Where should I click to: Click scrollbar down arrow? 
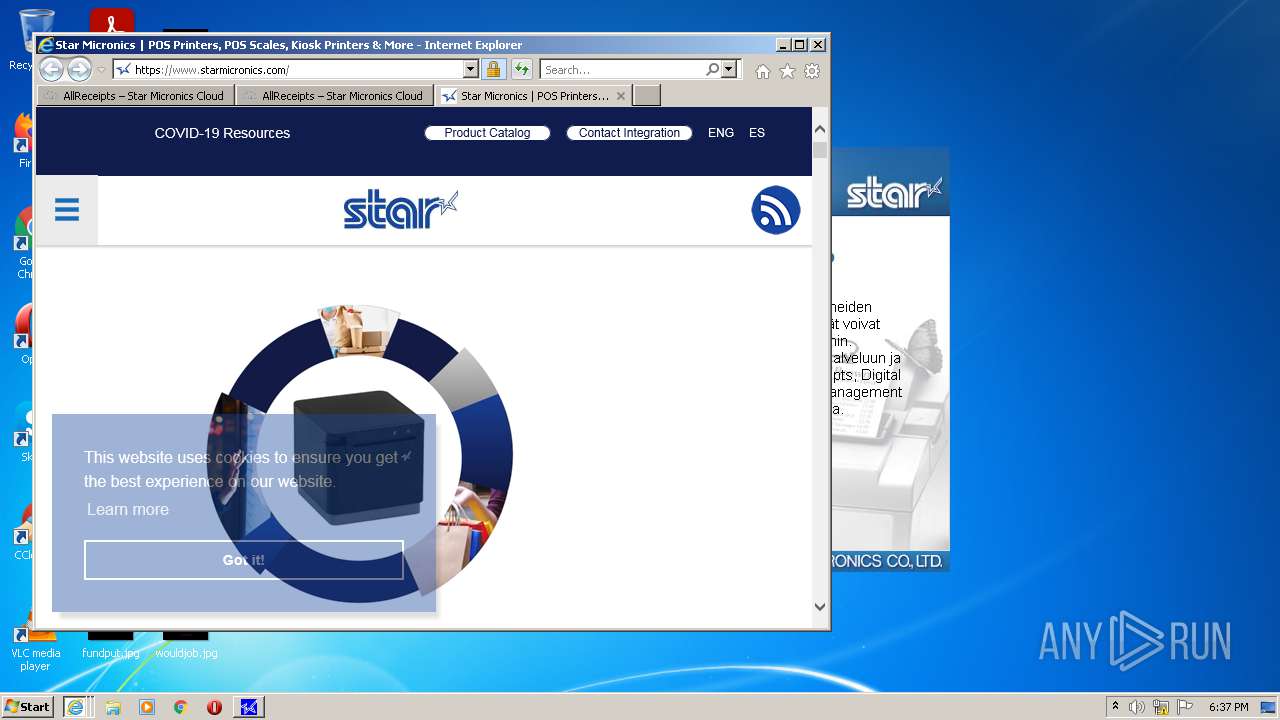(820, 606)
